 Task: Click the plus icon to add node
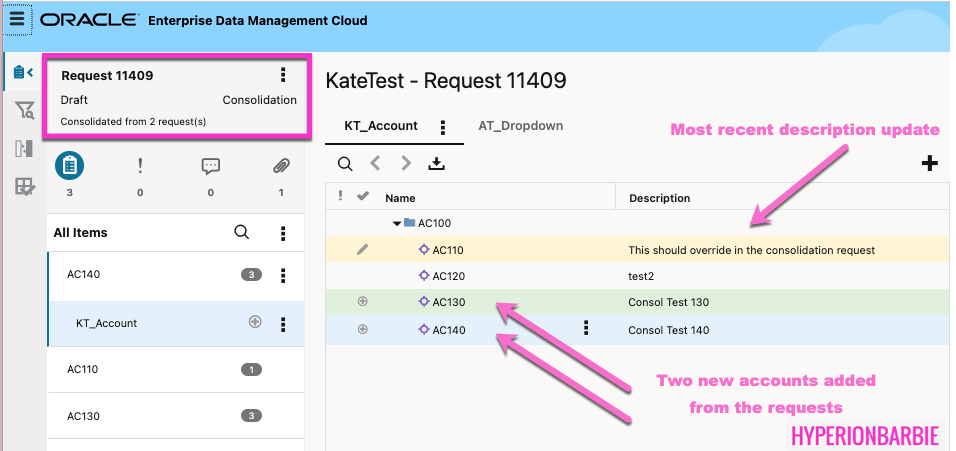point(929,164)
